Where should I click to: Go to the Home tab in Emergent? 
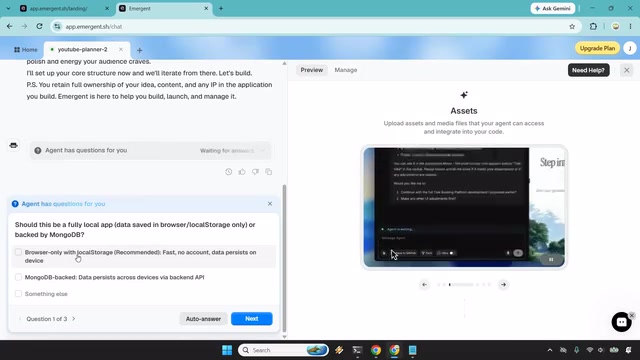point(25,49)
